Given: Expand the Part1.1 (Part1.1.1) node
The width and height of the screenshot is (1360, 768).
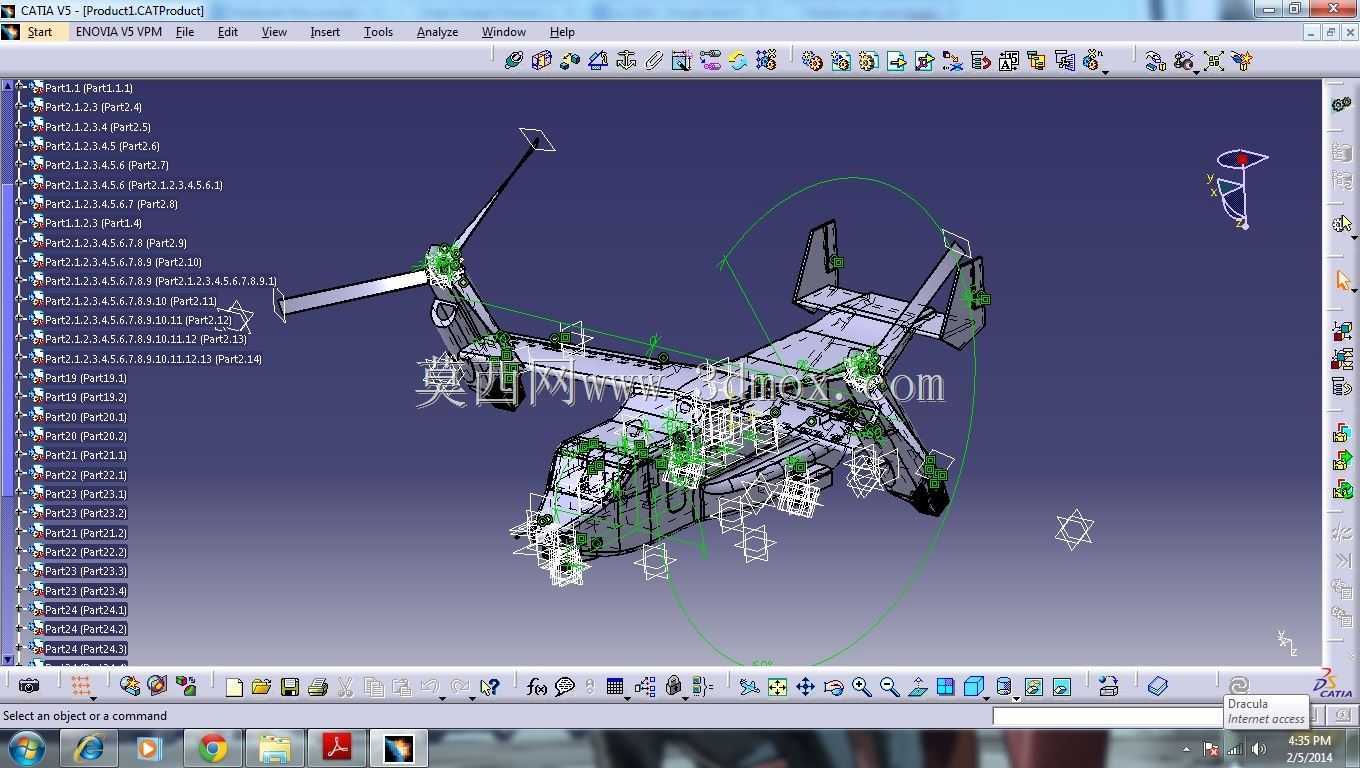Looking at the screenshot, I should pos(19,88).
